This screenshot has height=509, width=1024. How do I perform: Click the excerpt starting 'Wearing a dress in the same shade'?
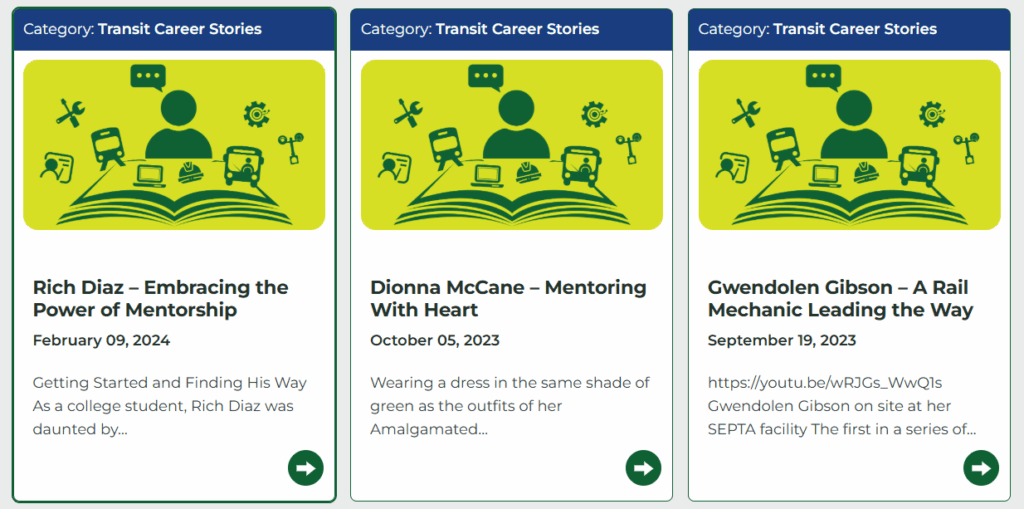point(510,406)
